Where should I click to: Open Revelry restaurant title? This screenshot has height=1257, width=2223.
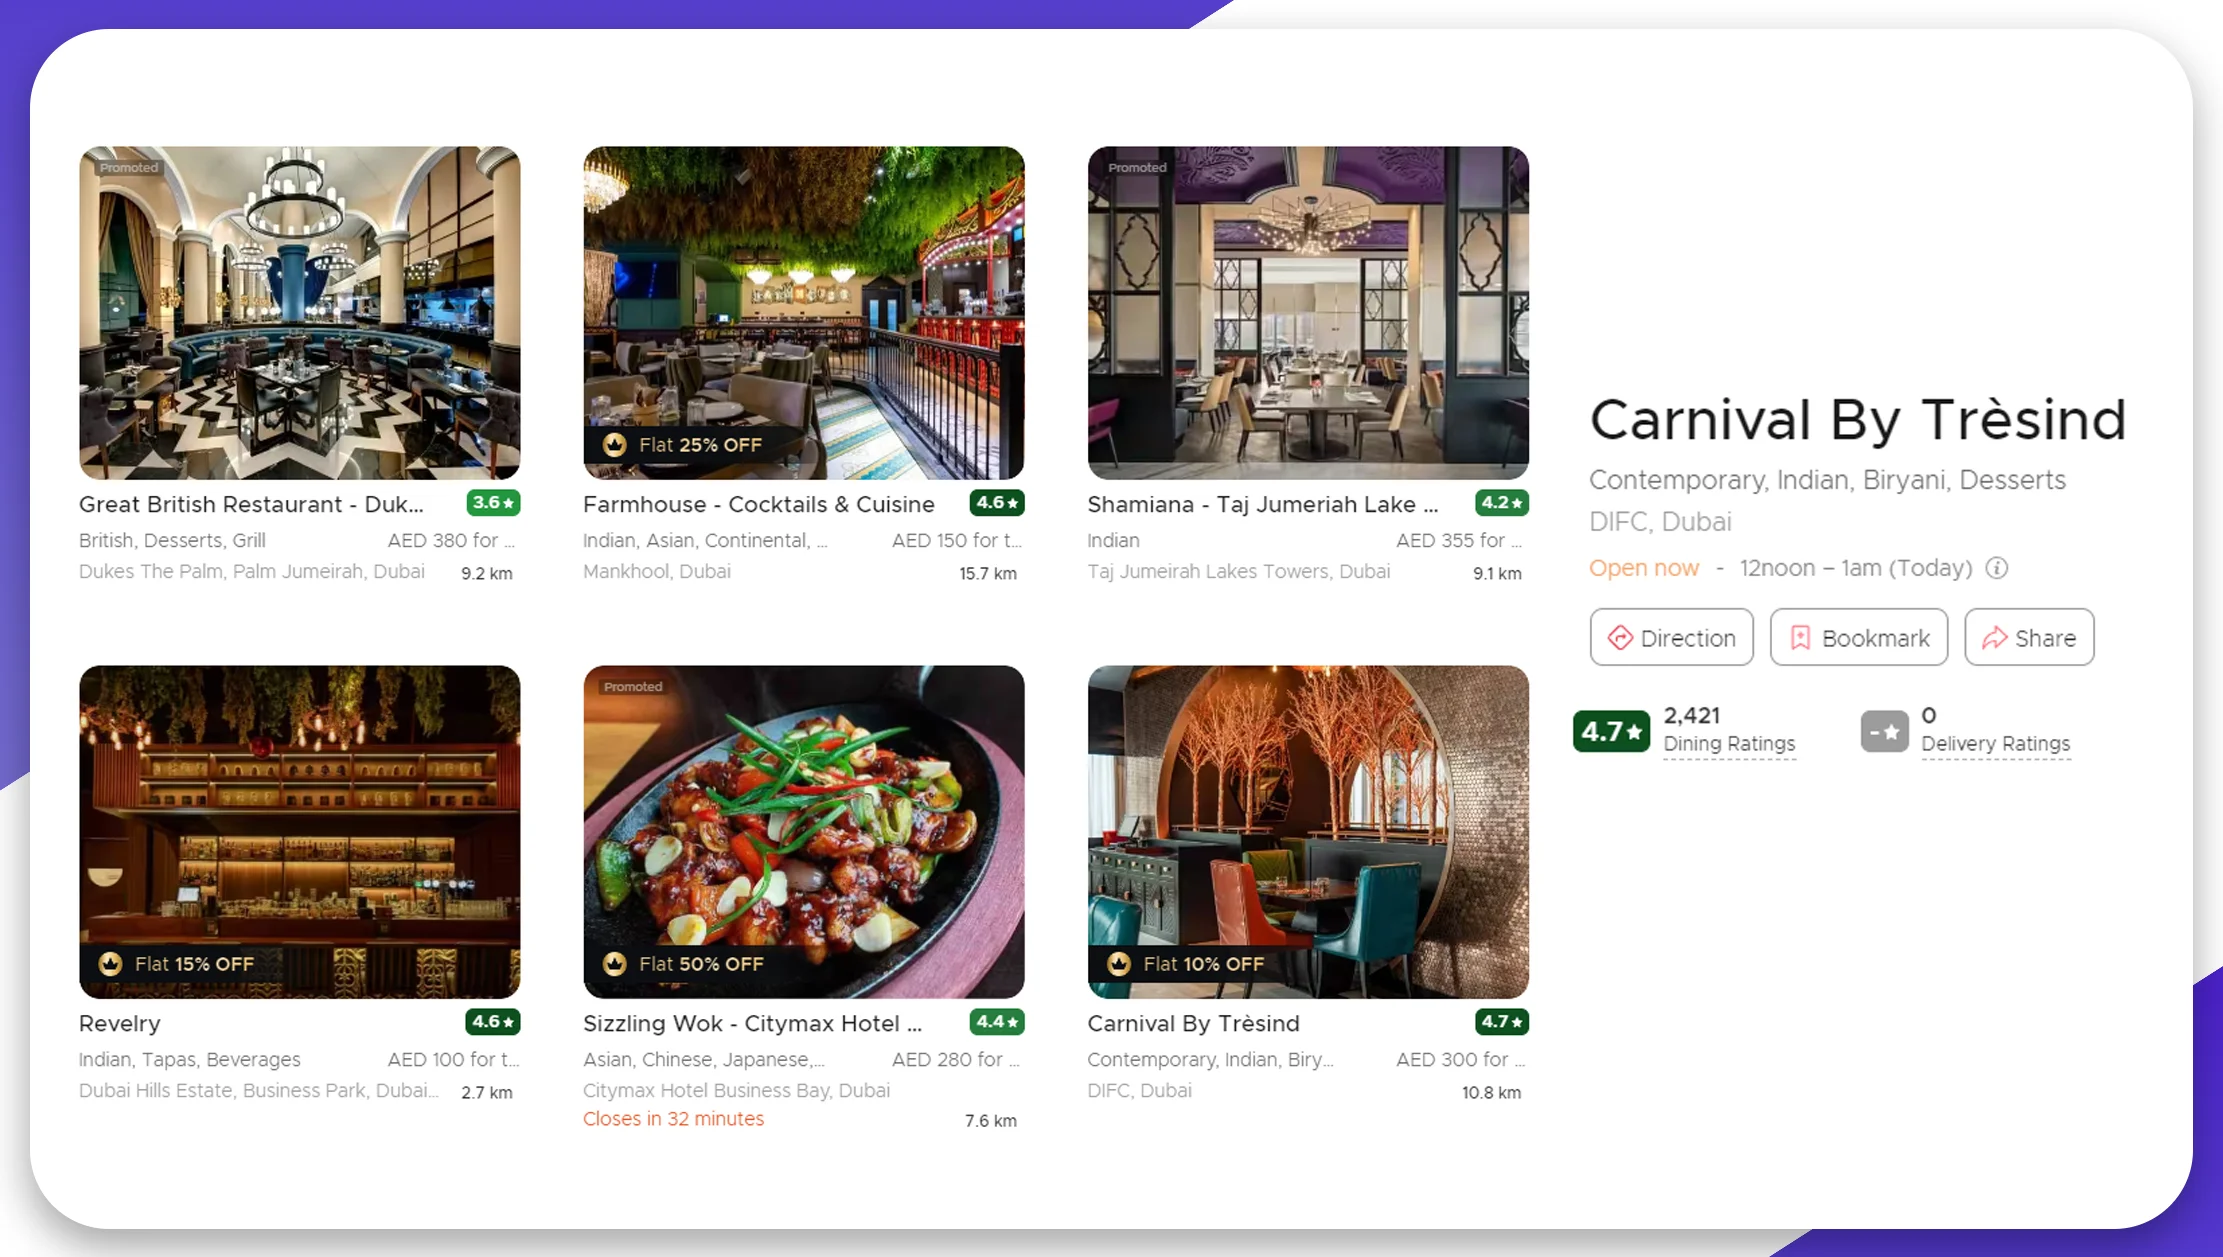pyautogui.click(x=119, y=1023)
